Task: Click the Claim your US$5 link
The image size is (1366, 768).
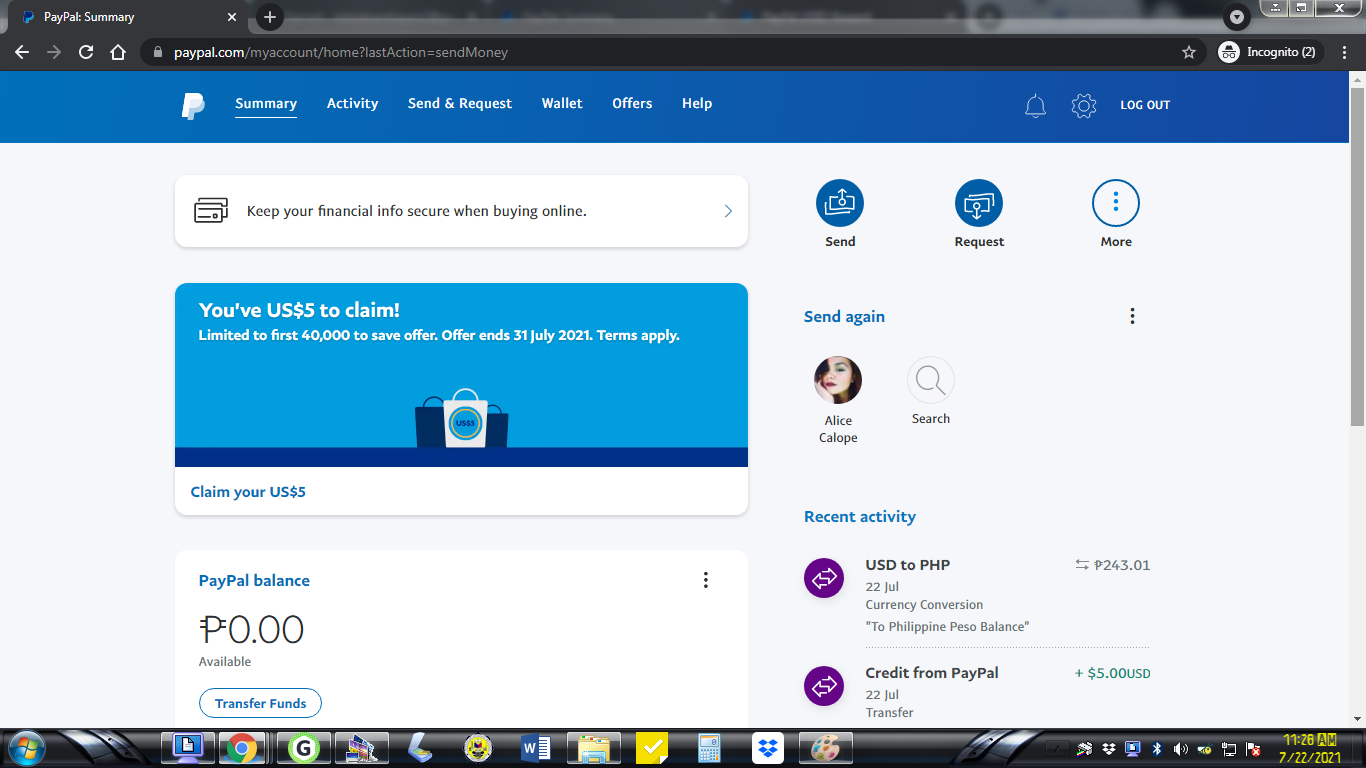Action: coord(248,492)
